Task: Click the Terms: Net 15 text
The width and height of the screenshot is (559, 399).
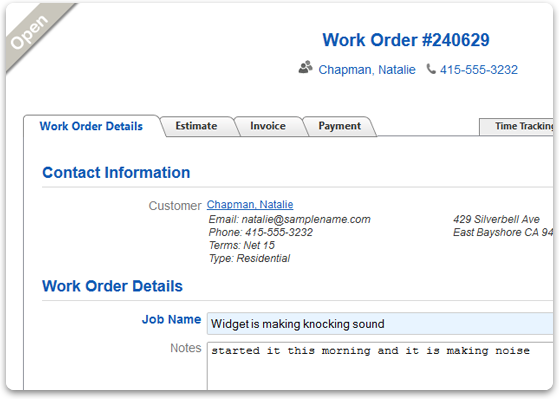Action: (242, 245)
